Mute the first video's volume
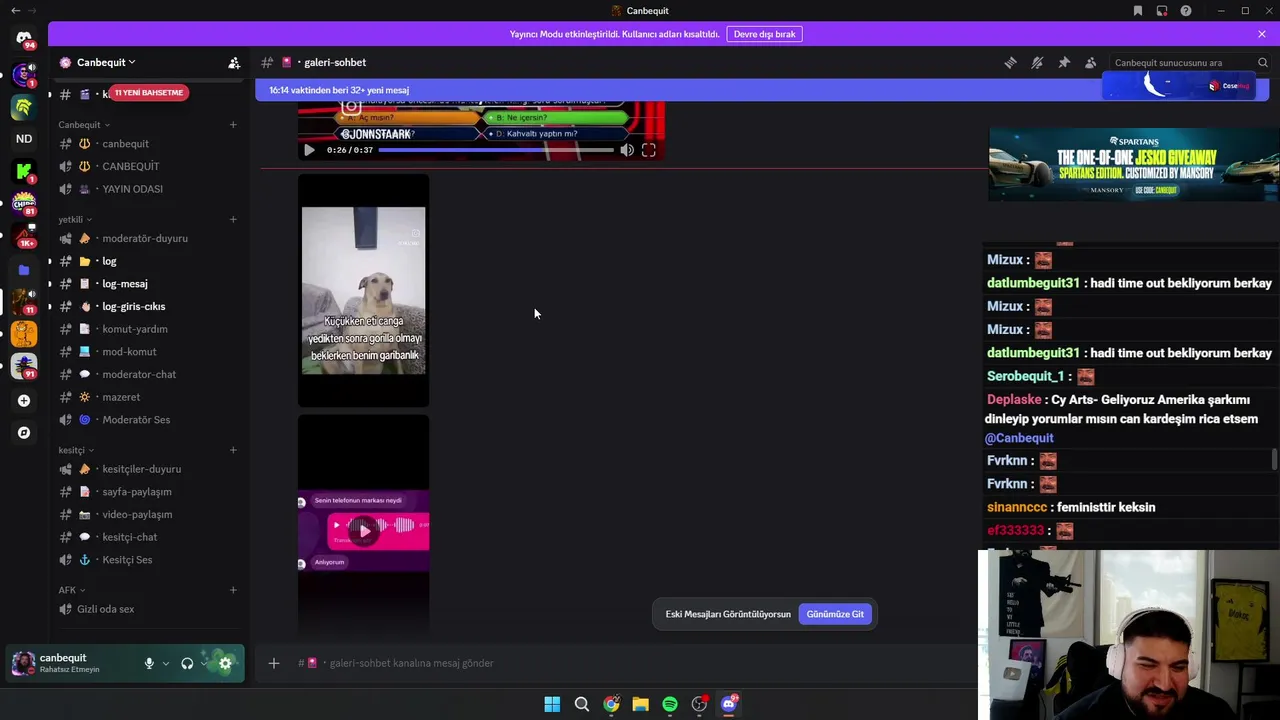Image resolution: width=1280 pixels, height=720 pixels. [627, 150]
